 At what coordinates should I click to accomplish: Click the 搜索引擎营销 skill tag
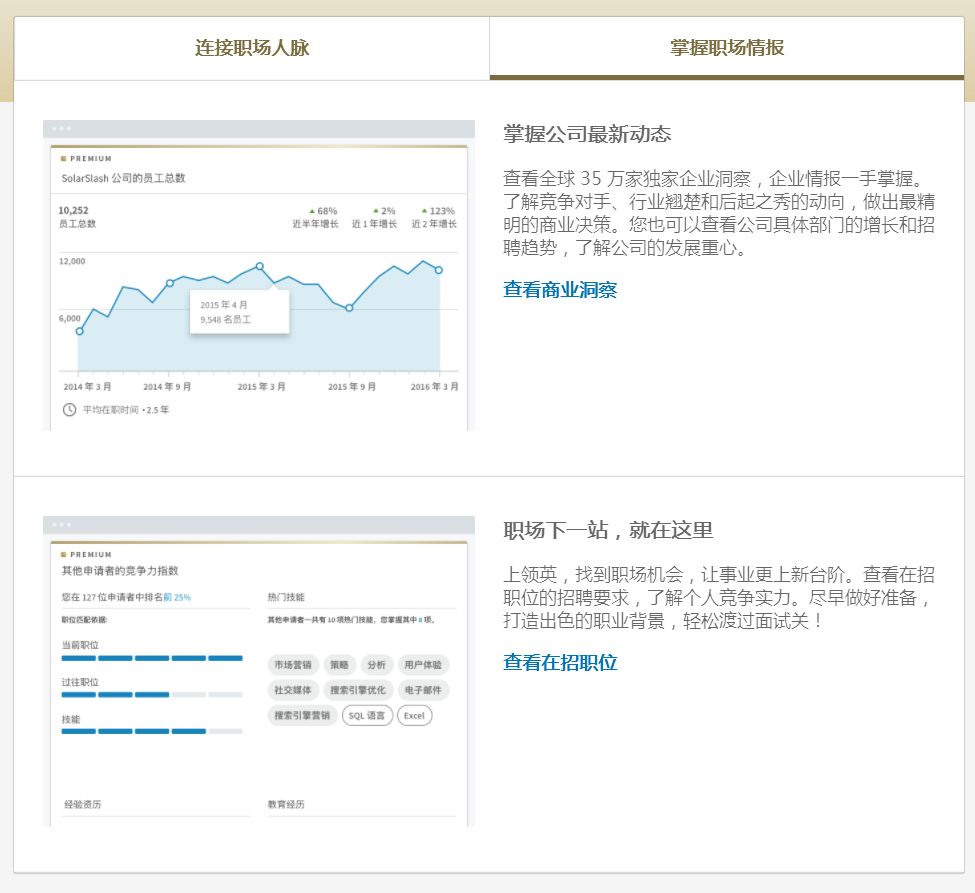click(303, 716)
